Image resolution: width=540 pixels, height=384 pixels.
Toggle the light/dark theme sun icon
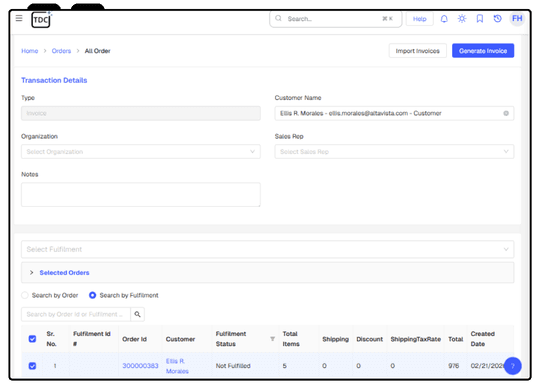point(462,19)
